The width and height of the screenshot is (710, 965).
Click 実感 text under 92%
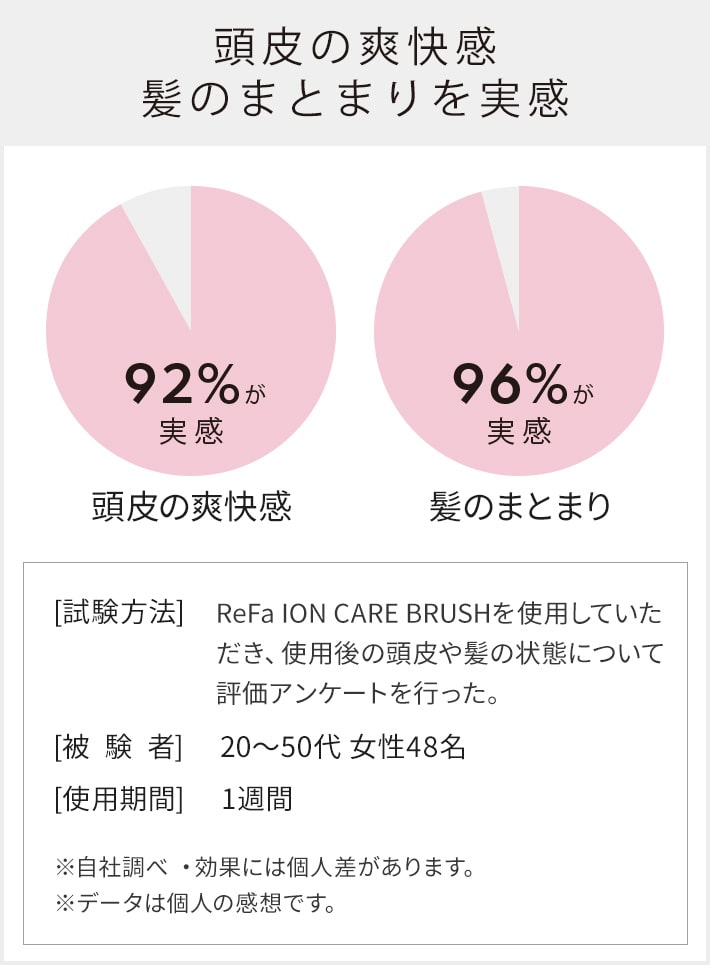coord(191,431)
